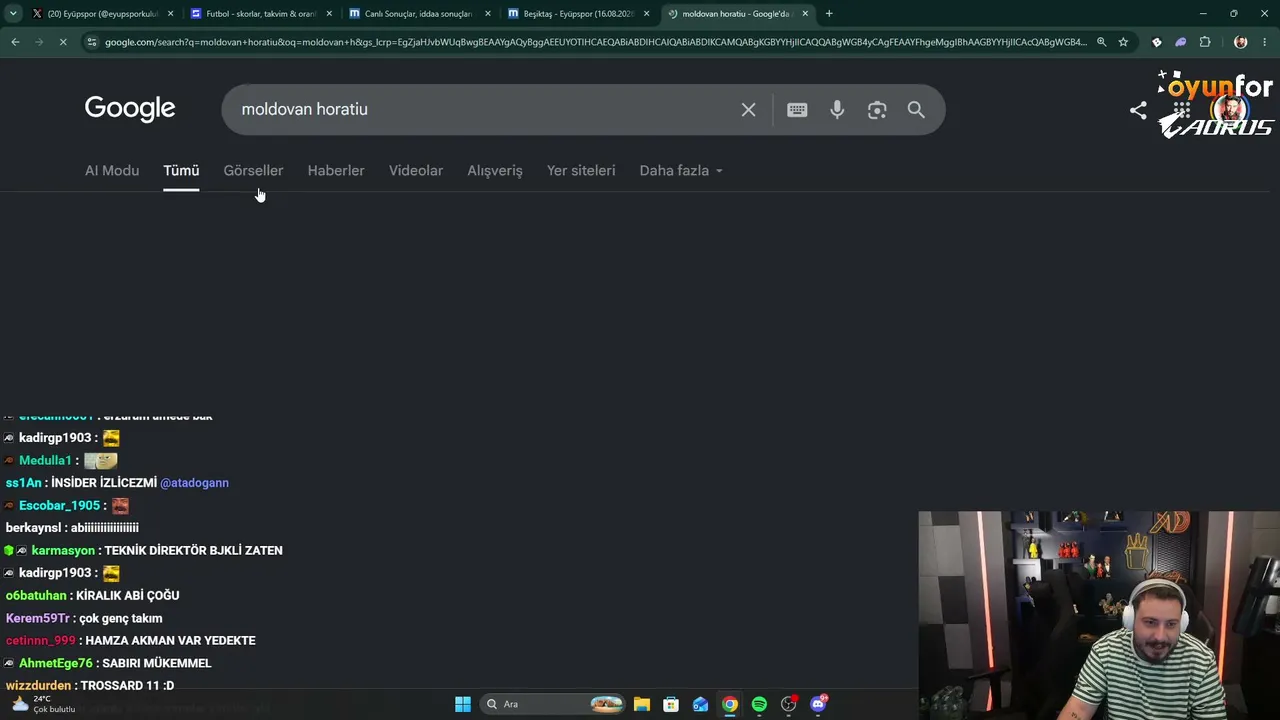Image resolution: width=1280 pixels, height=720 pixels.
Task: Open the zoom level magnifier in address bar
Action: coord(1101,42)
